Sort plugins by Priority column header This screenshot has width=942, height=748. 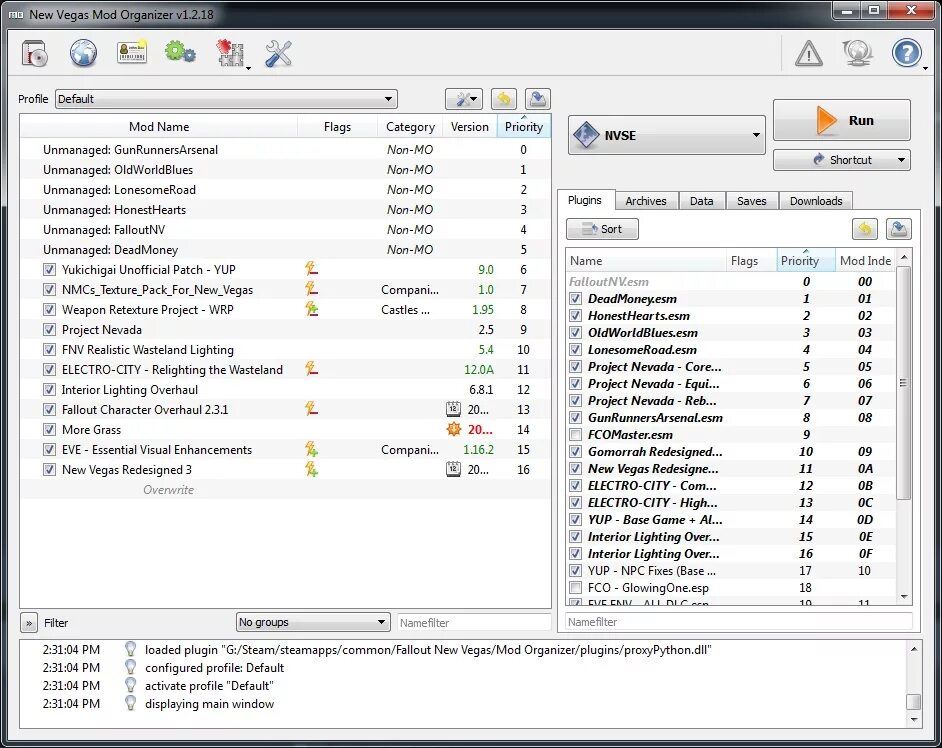pos(806,260)
